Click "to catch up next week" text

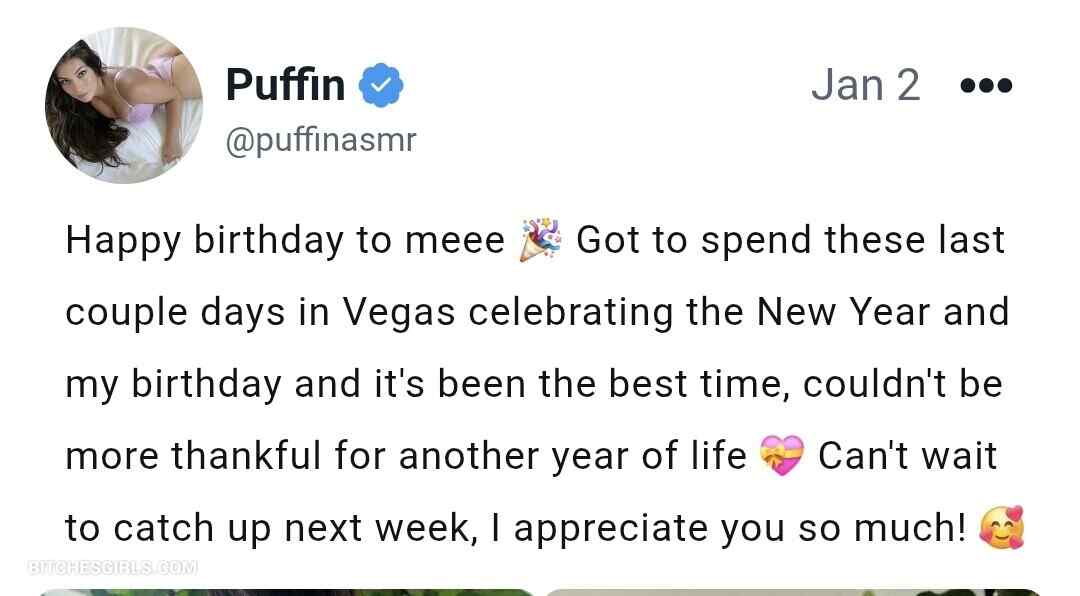tap(268, 528)
